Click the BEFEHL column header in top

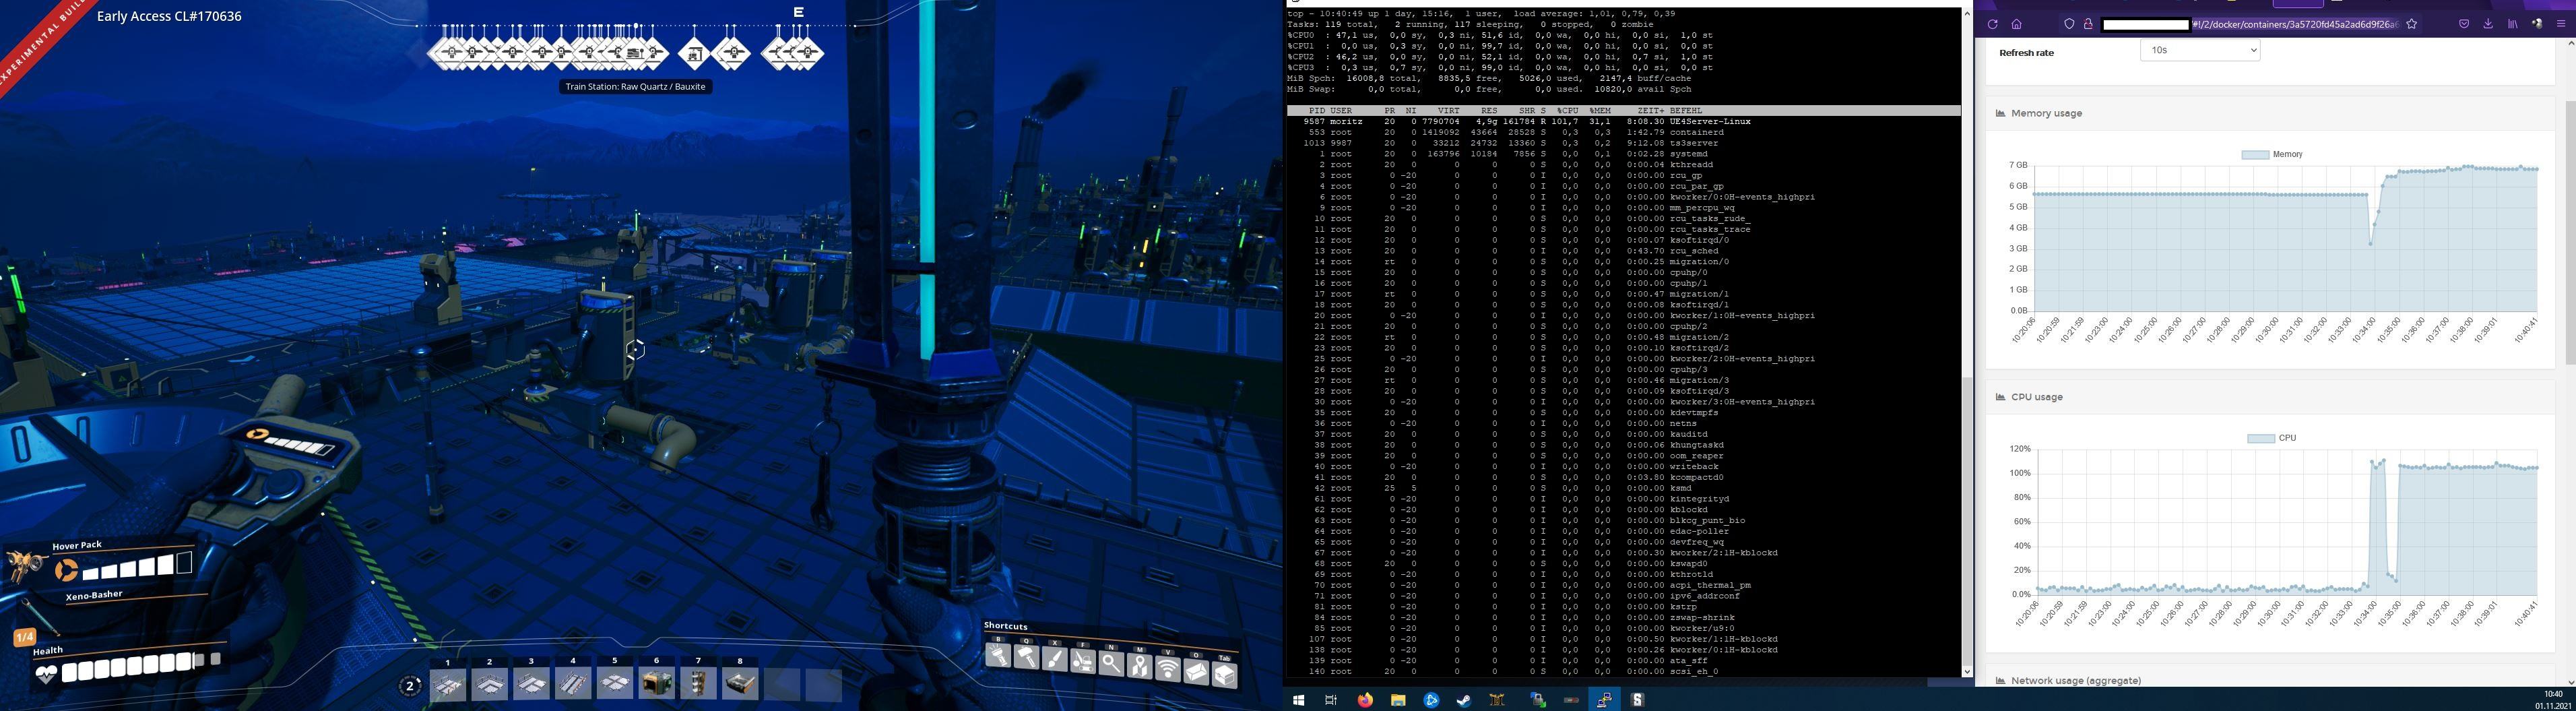pos(1686,110)
